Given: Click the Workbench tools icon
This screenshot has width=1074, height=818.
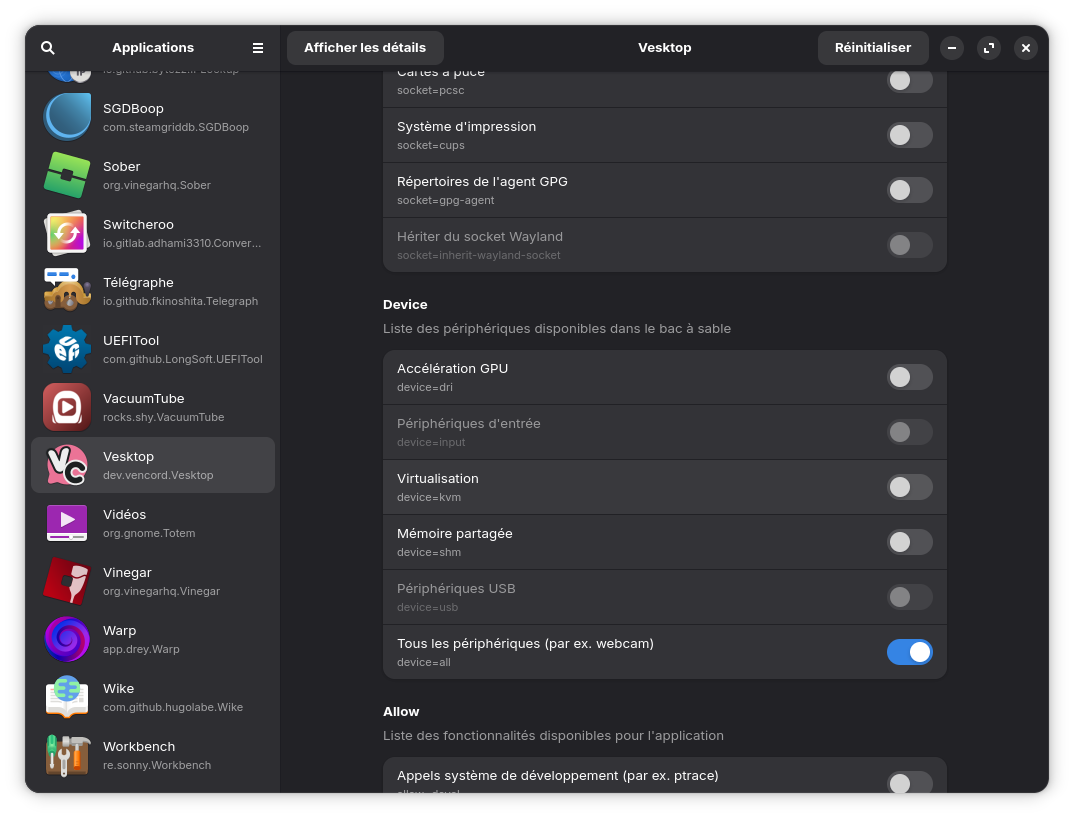Looking at the screenshot, I should click(x=67, y=755).
